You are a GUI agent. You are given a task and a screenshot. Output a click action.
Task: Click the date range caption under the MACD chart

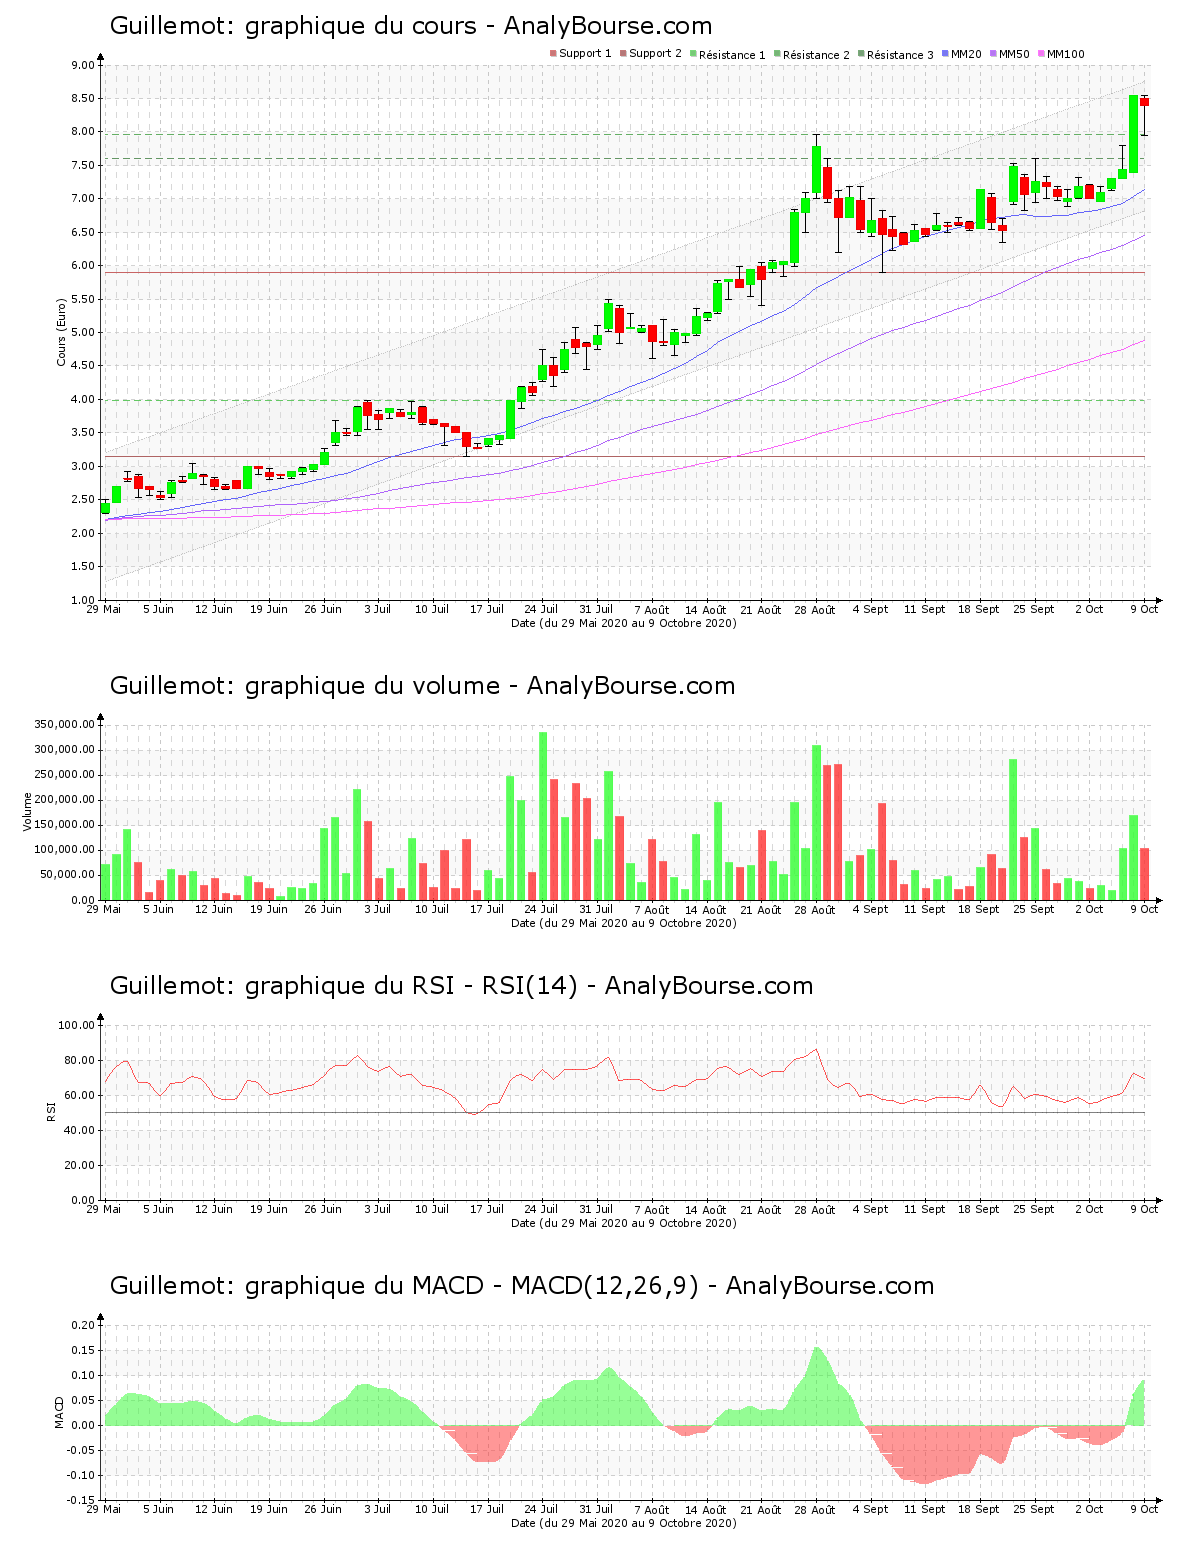(623, 1523)
